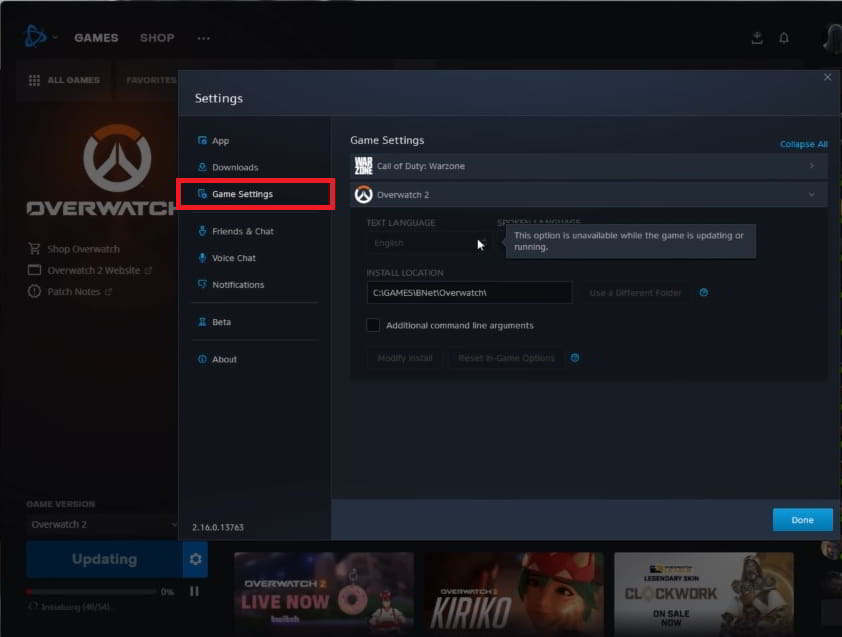Select the Game Settings tab
The image size is (842, 637).
(255, 194)
